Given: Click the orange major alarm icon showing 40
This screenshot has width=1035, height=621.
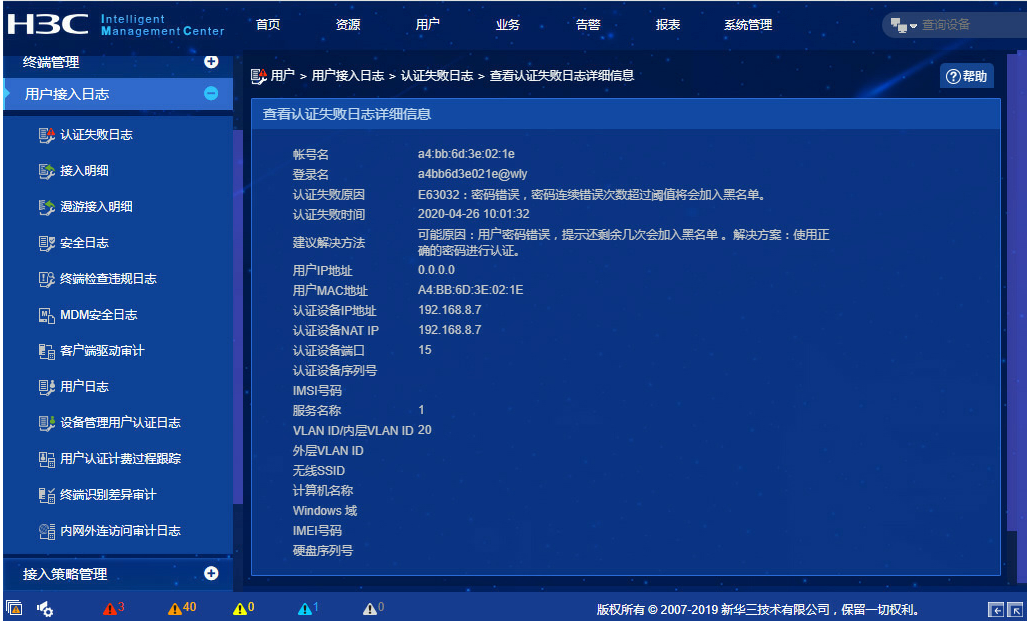Looking at the screenshot, I should pyautogui.click(x=174, y=608).
